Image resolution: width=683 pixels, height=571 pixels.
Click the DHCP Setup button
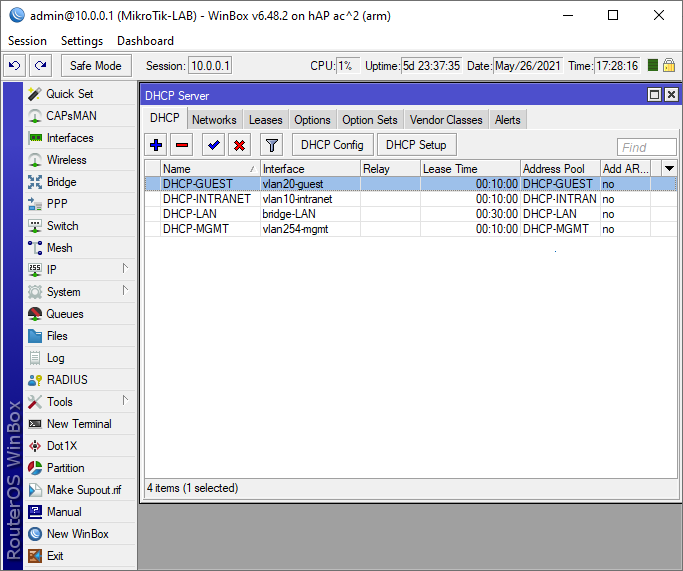click(416, 145)
